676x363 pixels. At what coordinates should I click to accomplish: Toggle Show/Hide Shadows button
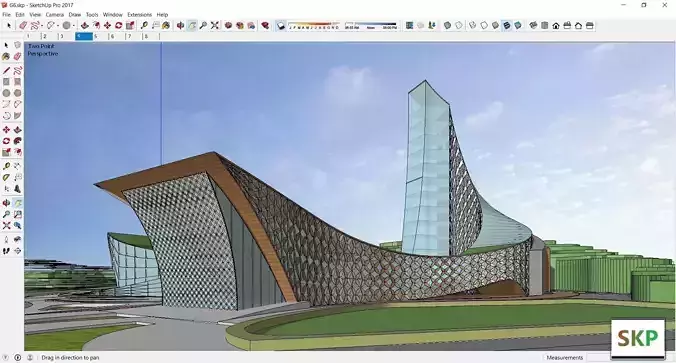click(x=281, y=25)
